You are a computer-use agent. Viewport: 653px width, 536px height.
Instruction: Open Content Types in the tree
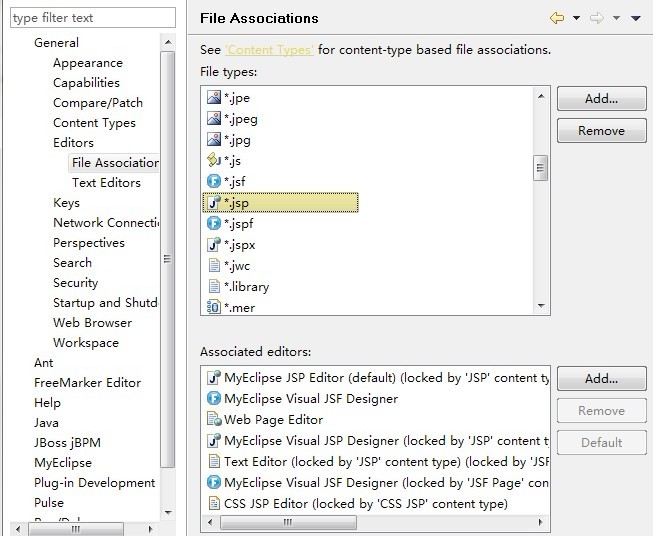(94, 123)
